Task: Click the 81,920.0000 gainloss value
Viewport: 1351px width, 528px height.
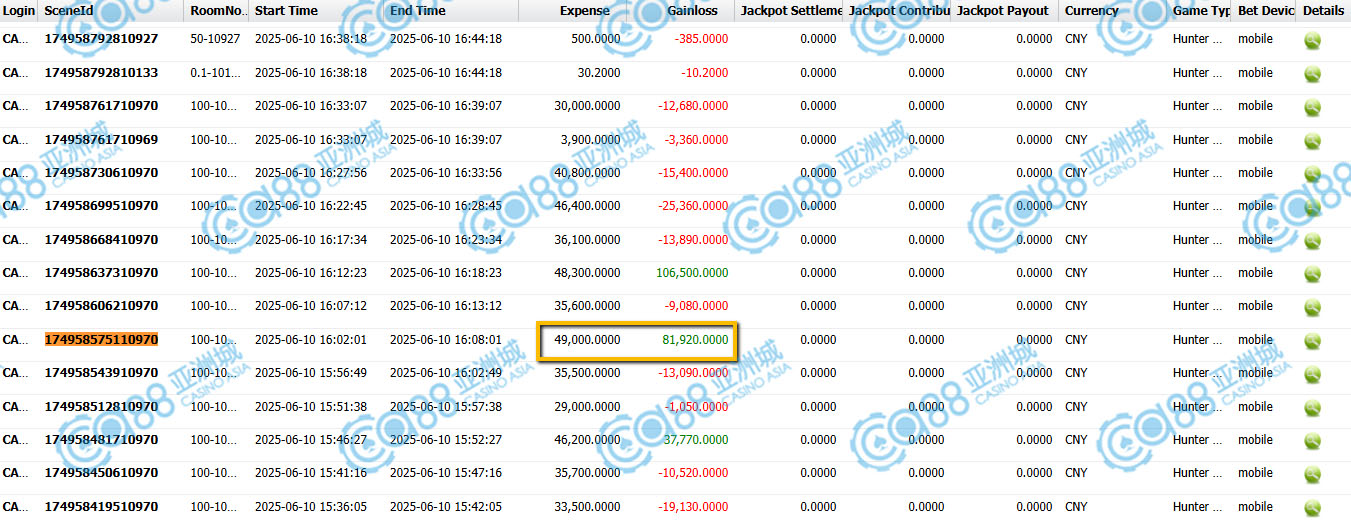Action: pos(695,340)
